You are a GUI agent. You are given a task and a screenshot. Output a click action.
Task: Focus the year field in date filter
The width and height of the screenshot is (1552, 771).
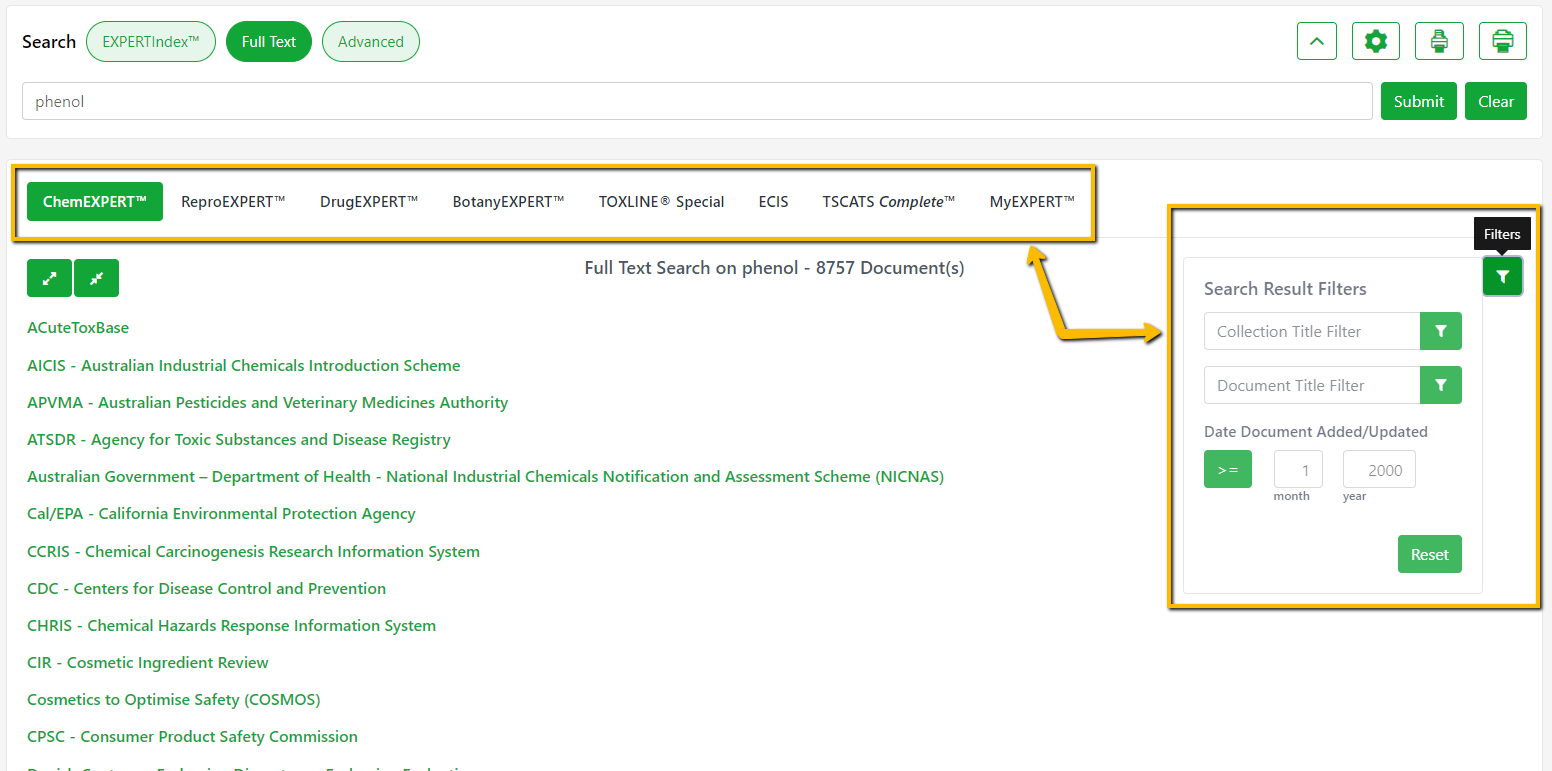(x=1378, y=470)
